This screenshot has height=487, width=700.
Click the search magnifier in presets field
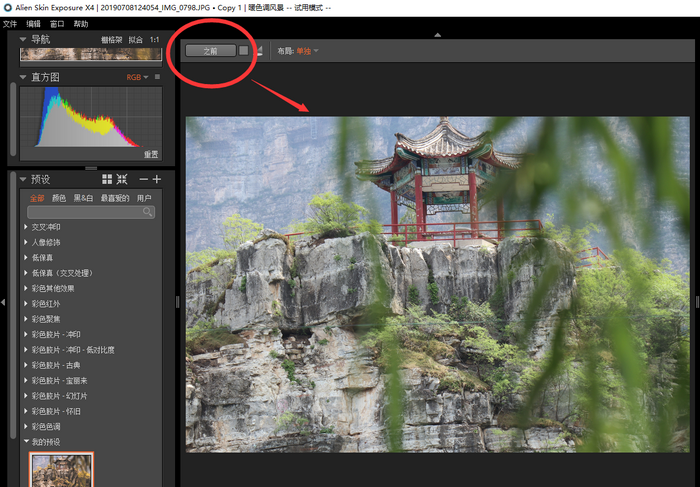point(148,212)
